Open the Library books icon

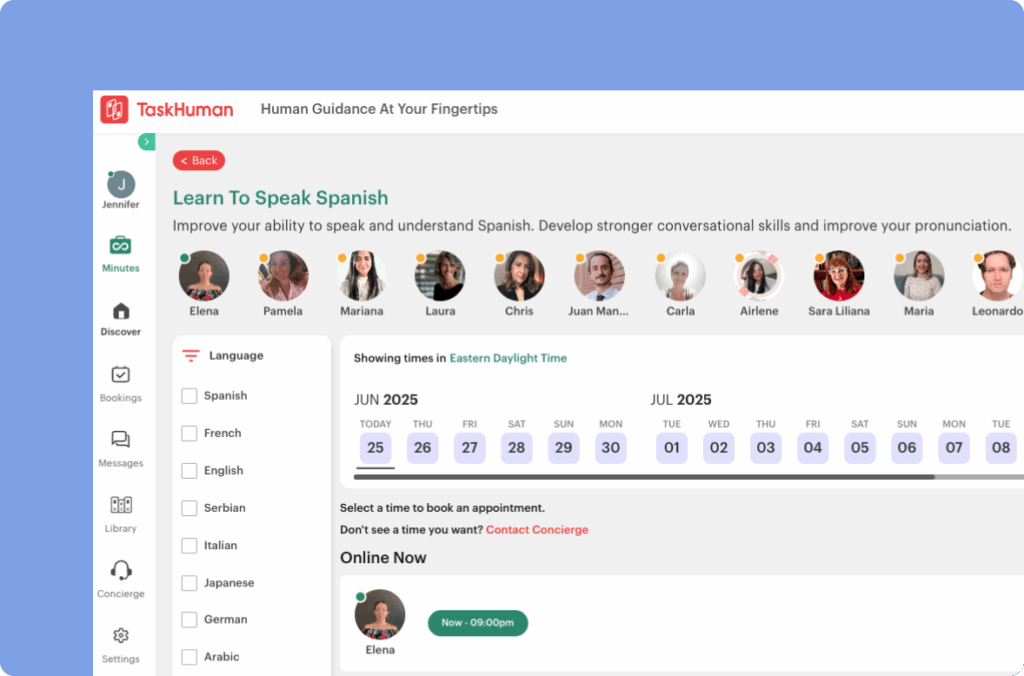click(120, 505)
